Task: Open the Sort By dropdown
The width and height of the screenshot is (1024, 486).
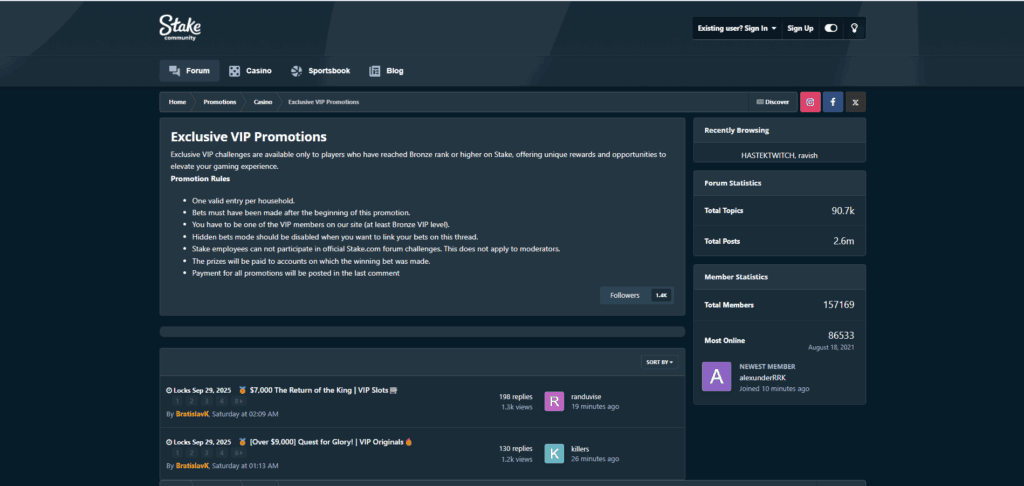Action: click(660, 362)
